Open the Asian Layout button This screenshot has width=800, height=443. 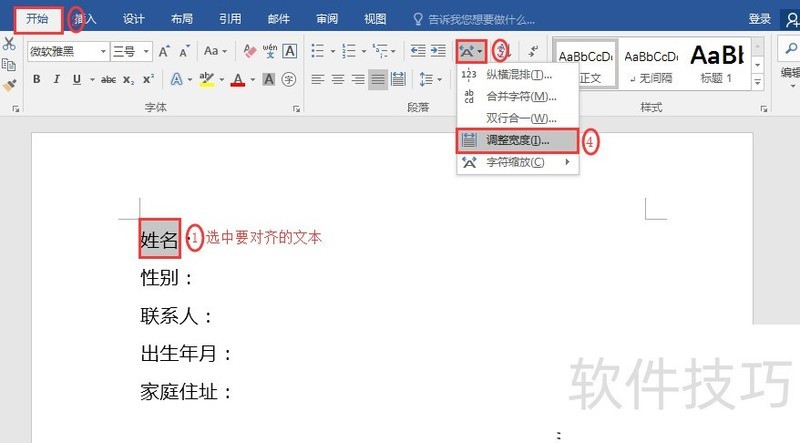pos(471,52)
